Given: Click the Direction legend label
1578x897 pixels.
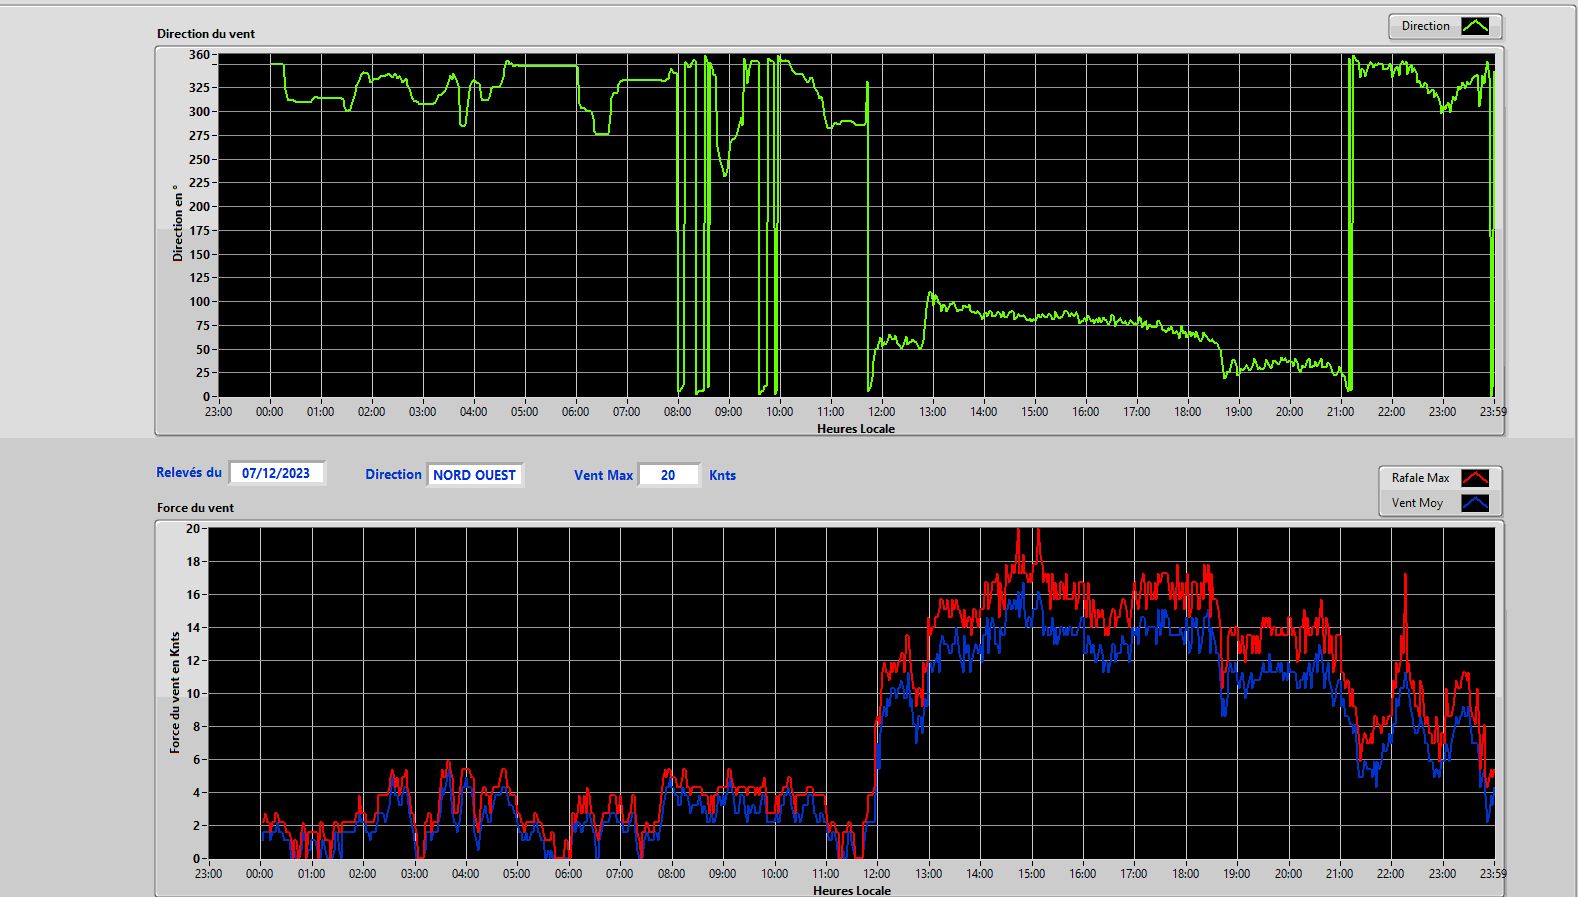Looking at the screenshot, I should (x=1425, y=26).
